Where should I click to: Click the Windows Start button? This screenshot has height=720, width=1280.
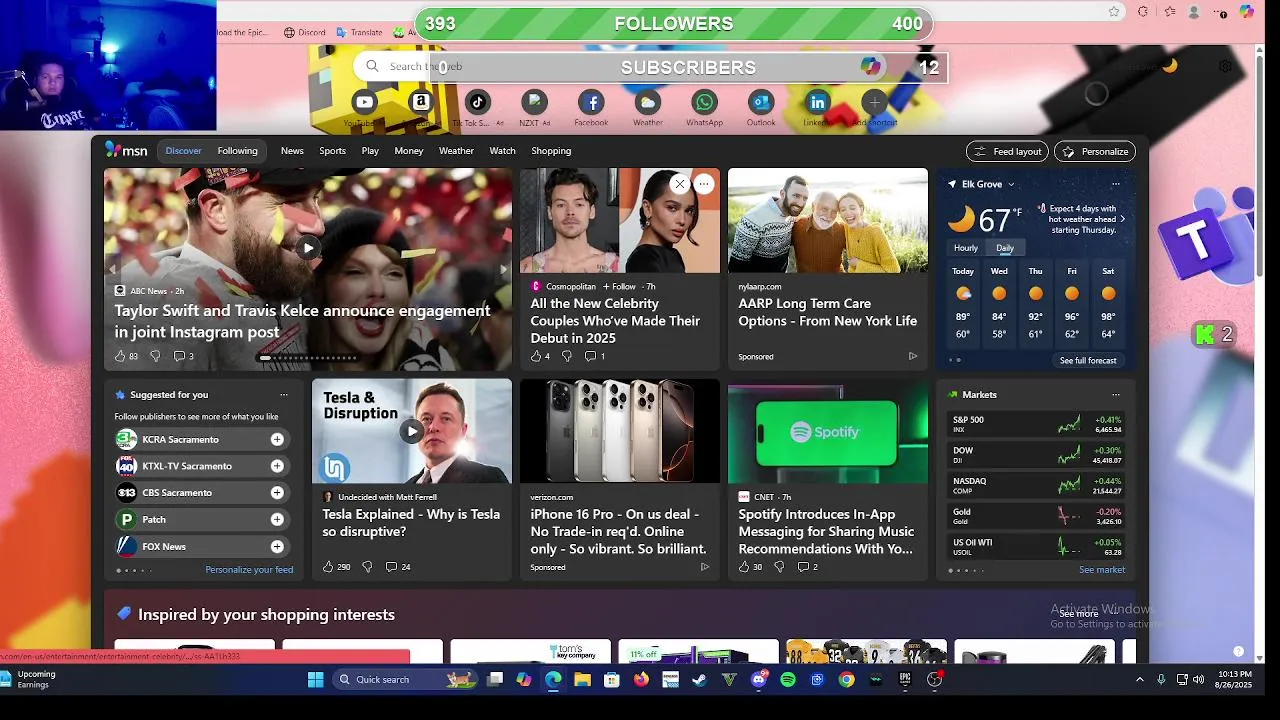tap(315, 680)
